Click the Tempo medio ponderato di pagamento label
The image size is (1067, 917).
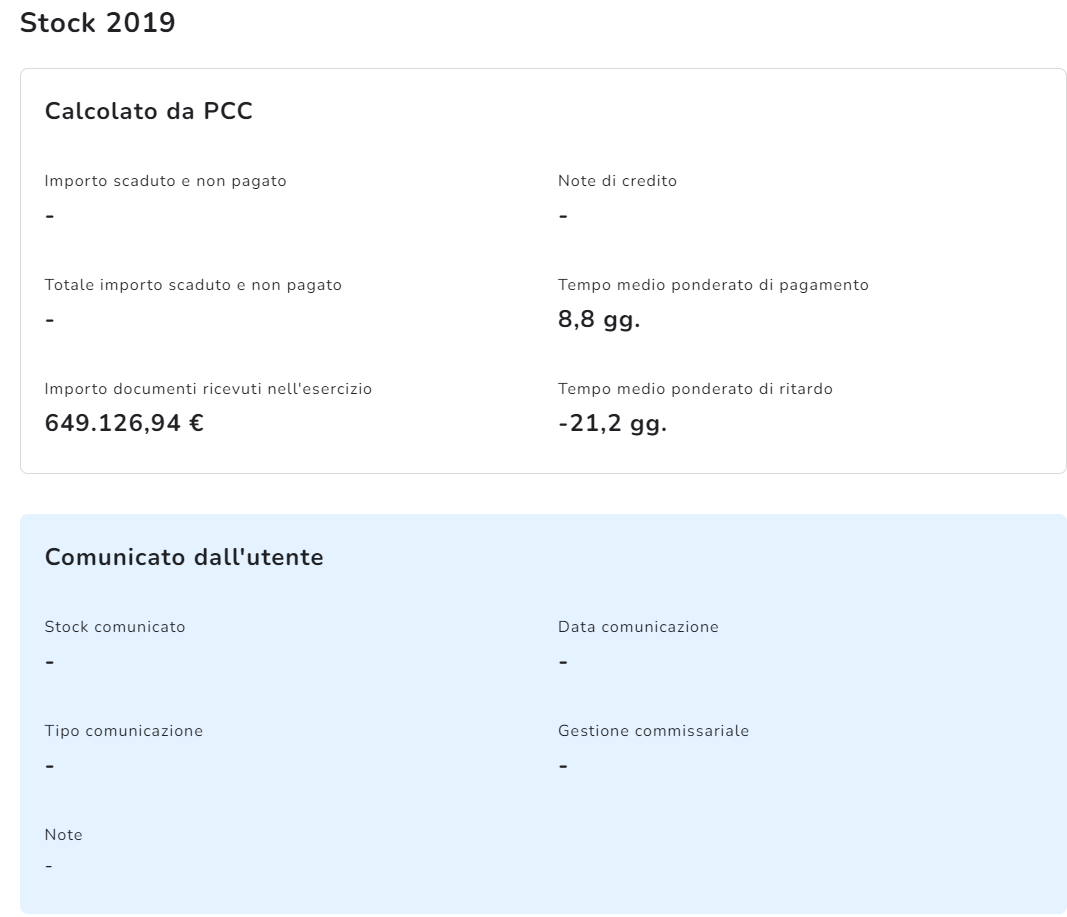(713, 285)
